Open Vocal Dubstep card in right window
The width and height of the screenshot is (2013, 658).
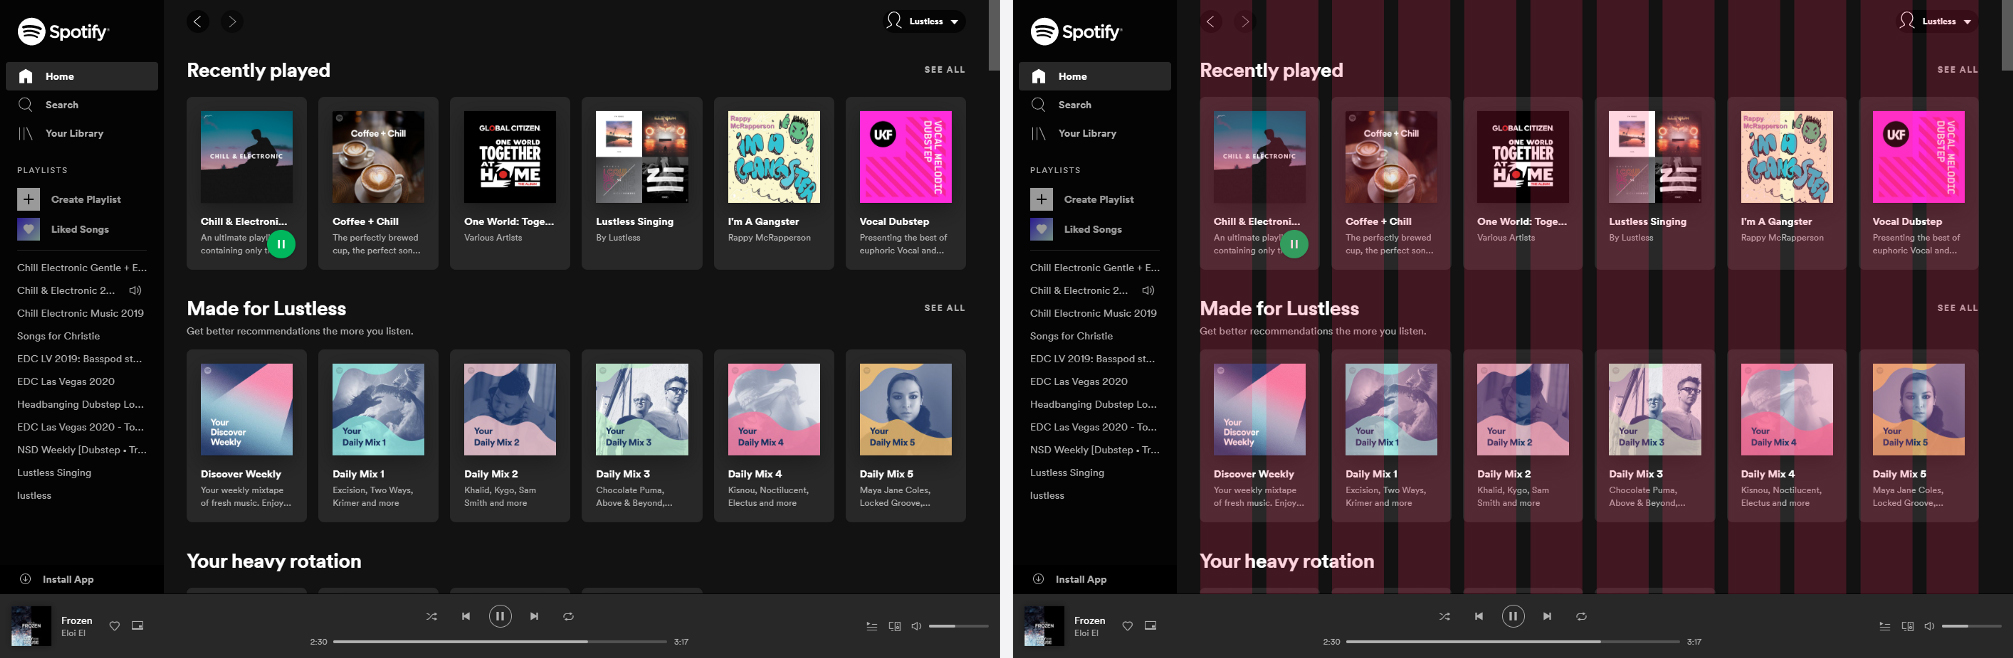tap(1919, 183)
